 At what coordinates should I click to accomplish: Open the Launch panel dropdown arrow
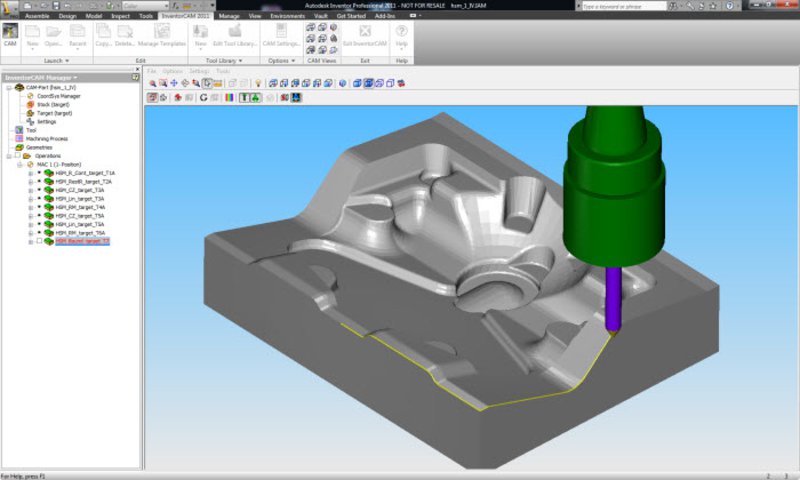[x=68, y=61]
